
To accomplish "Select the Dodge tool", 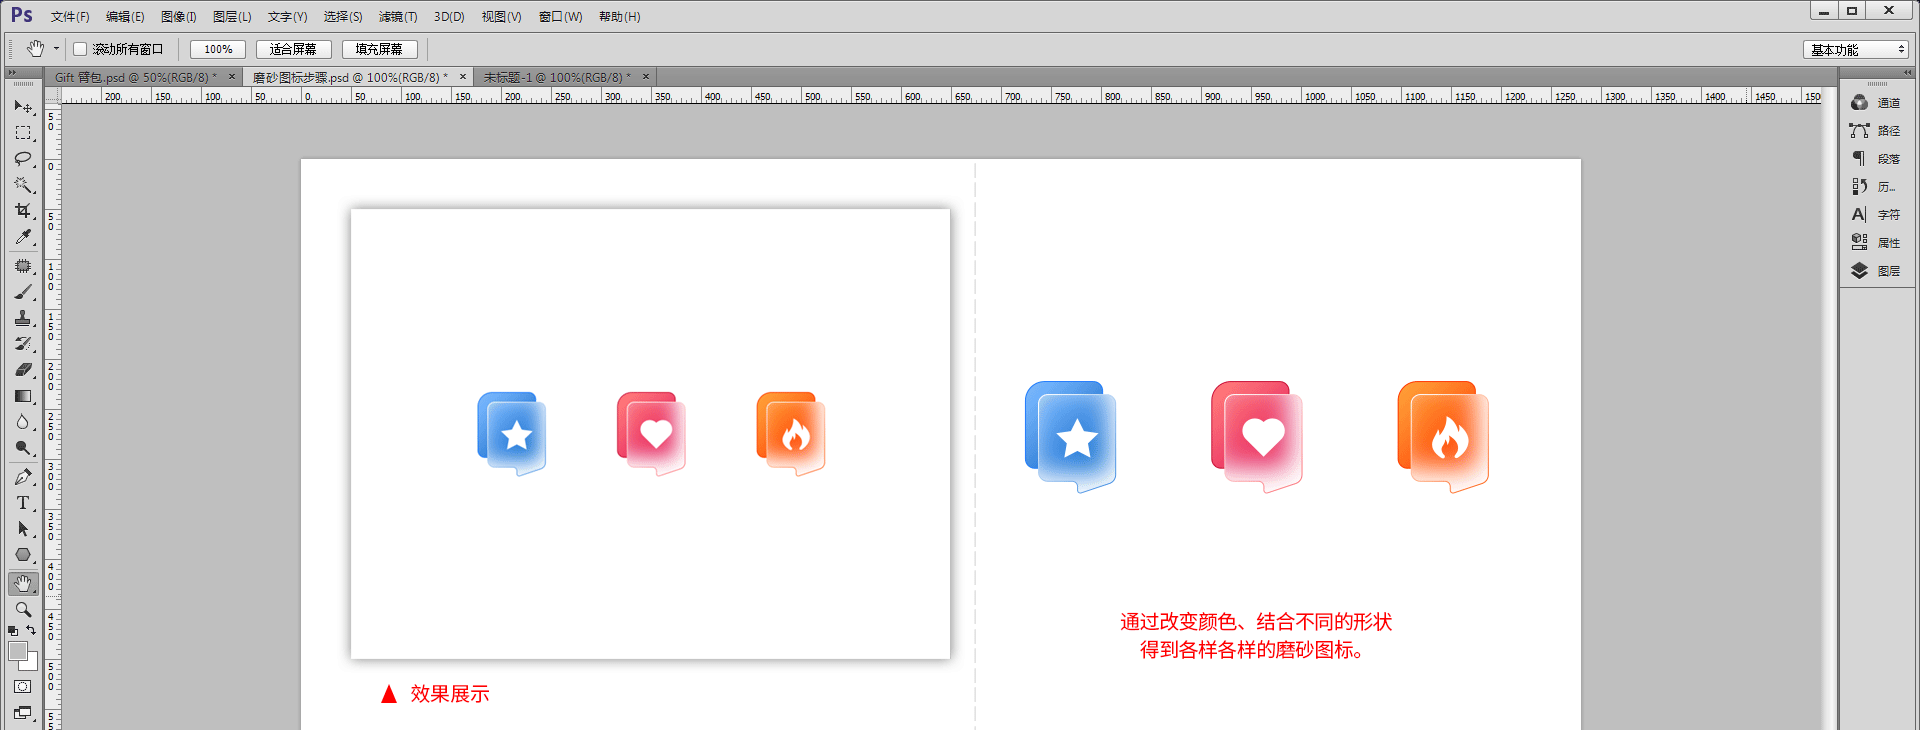I will click(x=23, y=448).
